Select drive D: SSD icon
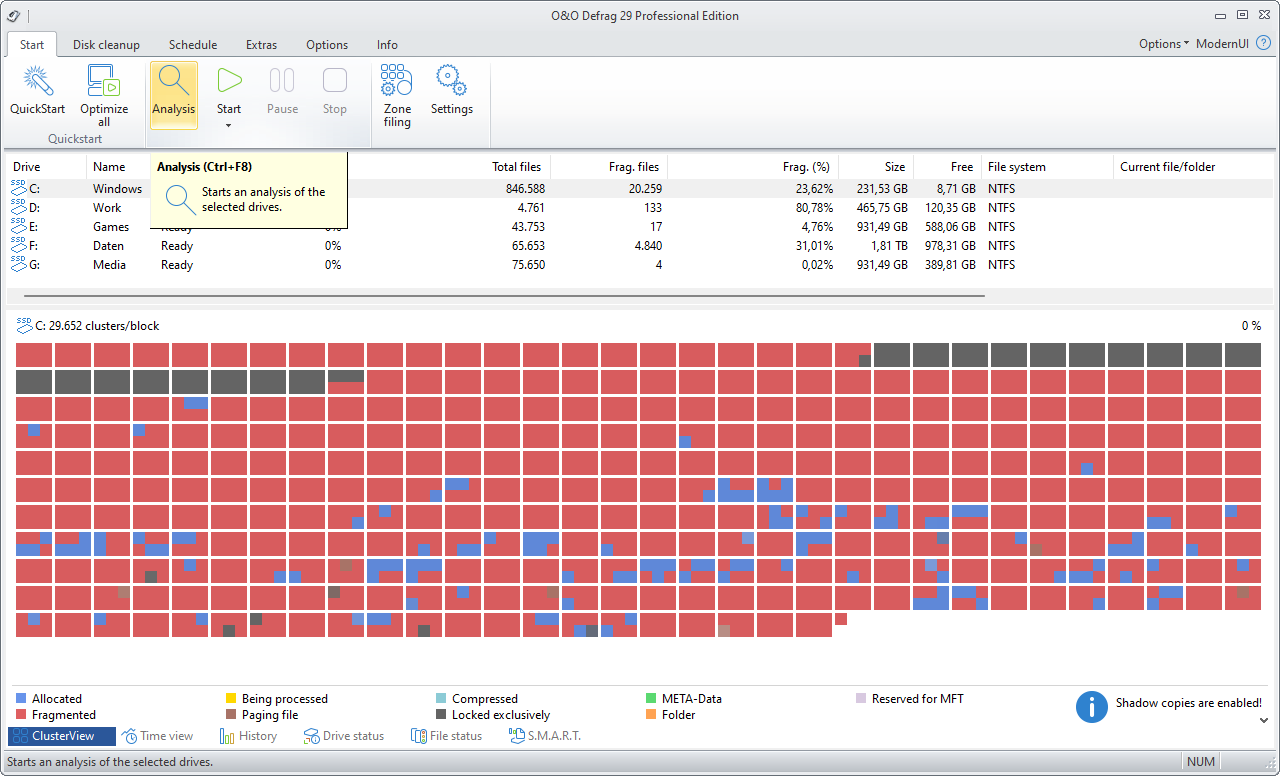 pos(19,207)
